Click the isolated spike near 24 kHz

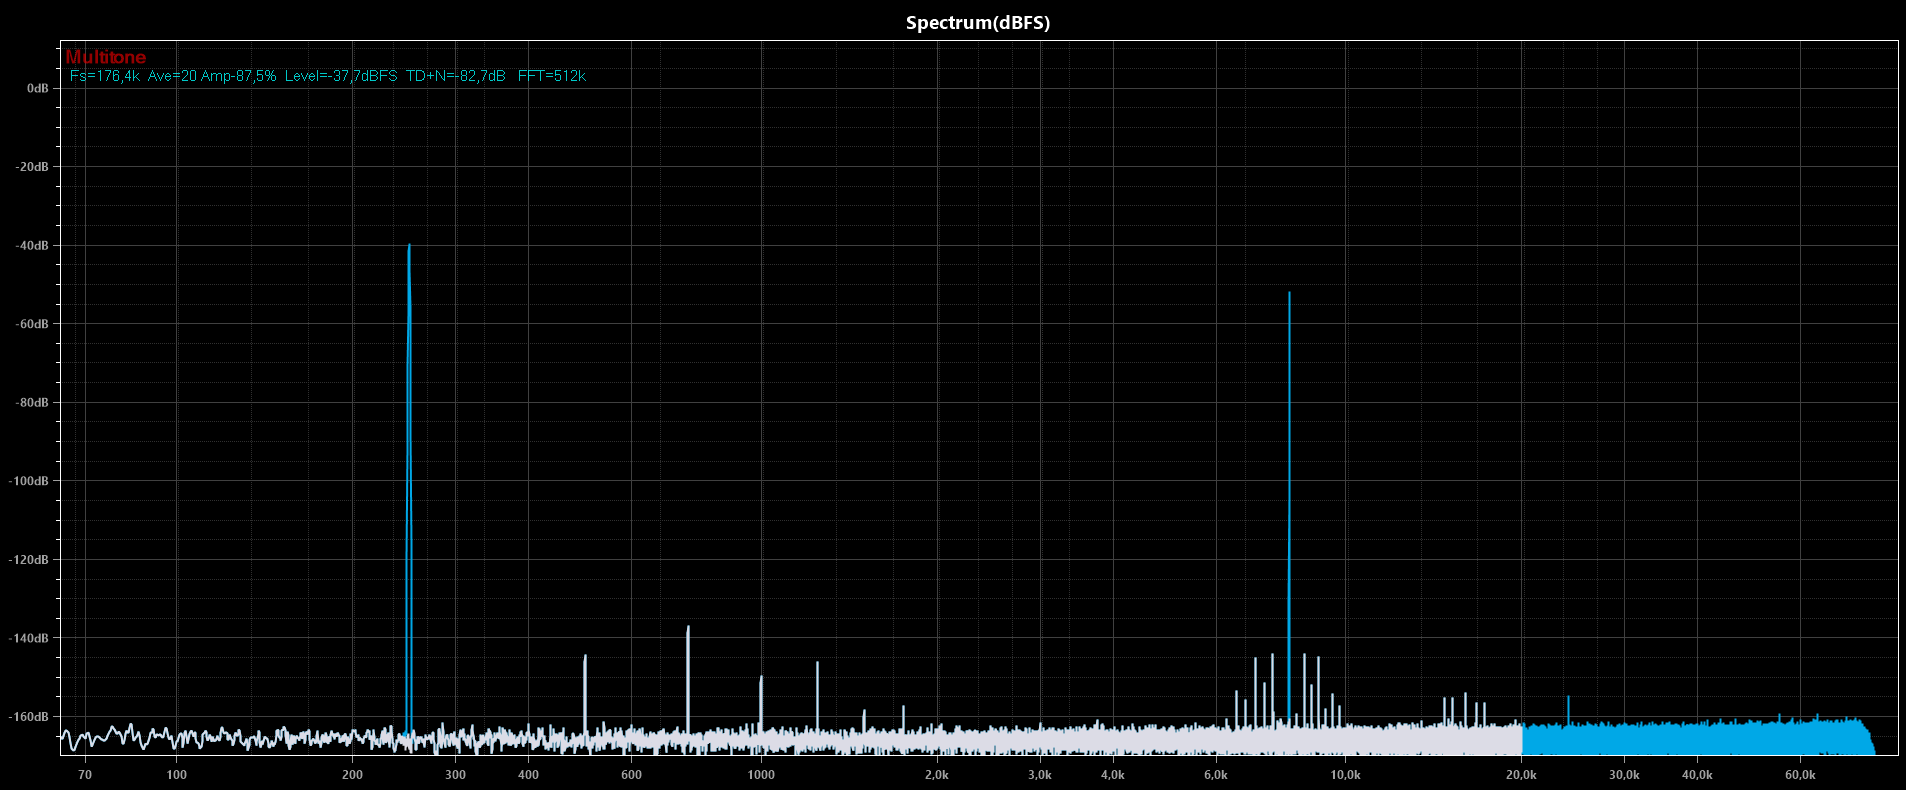[1568, 710]
